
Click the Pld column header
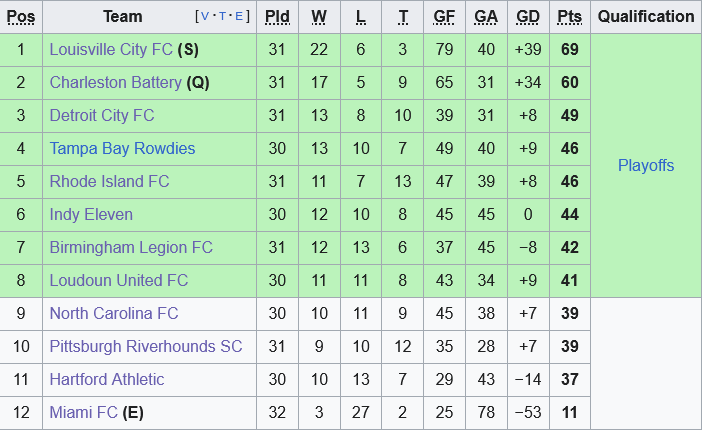coord(276,16)
